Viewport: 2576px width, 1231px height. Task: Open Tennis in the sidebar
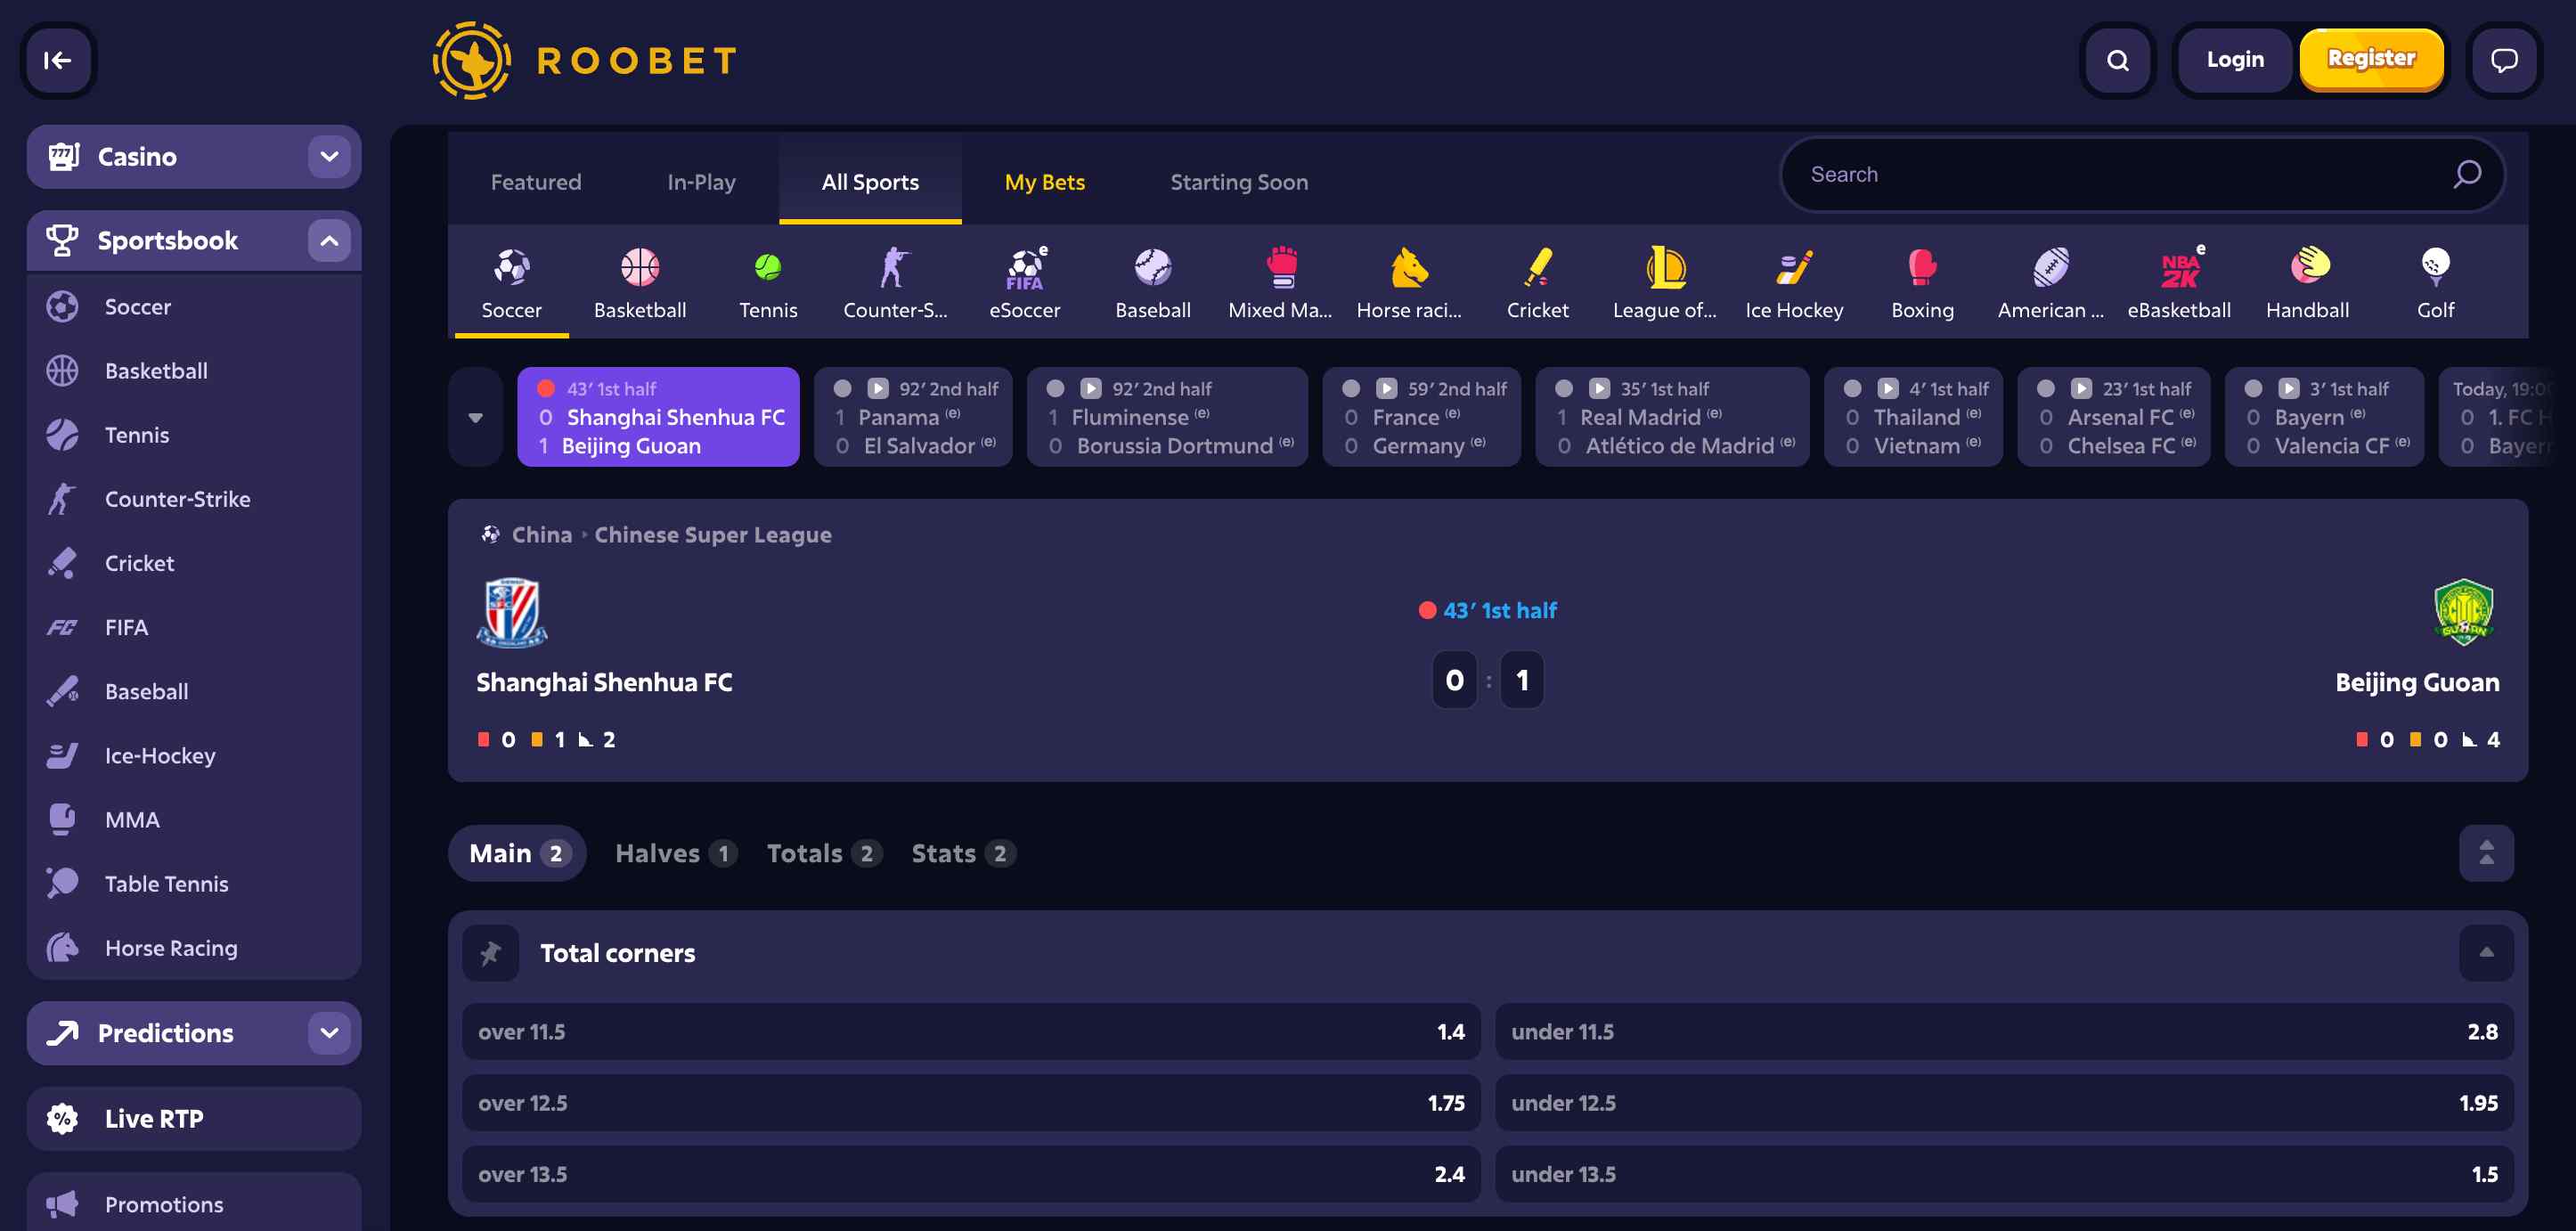[194, 435]
